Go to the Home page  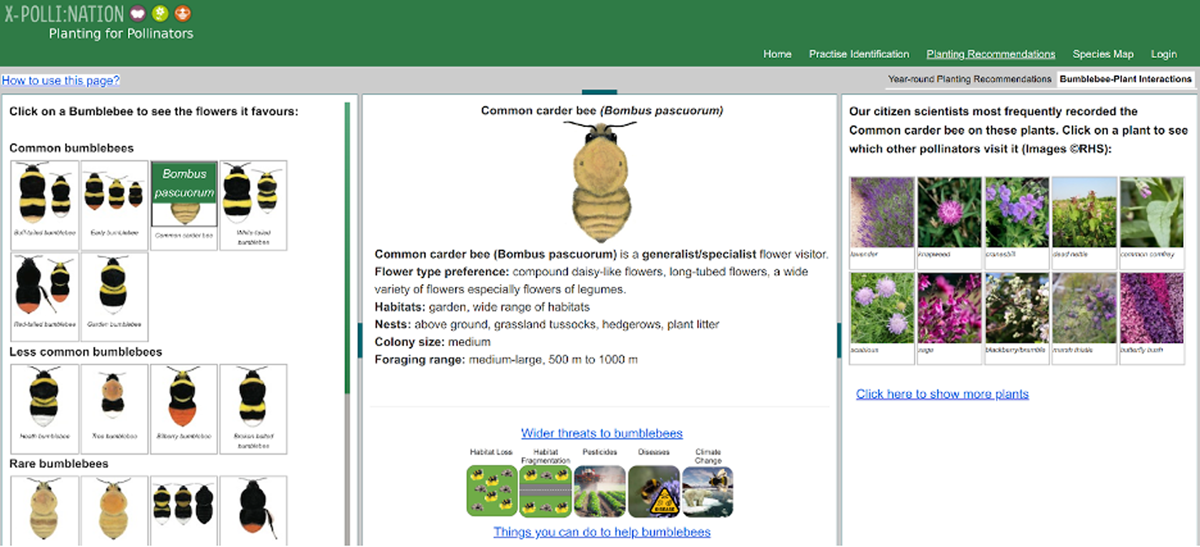coord(777,54)
